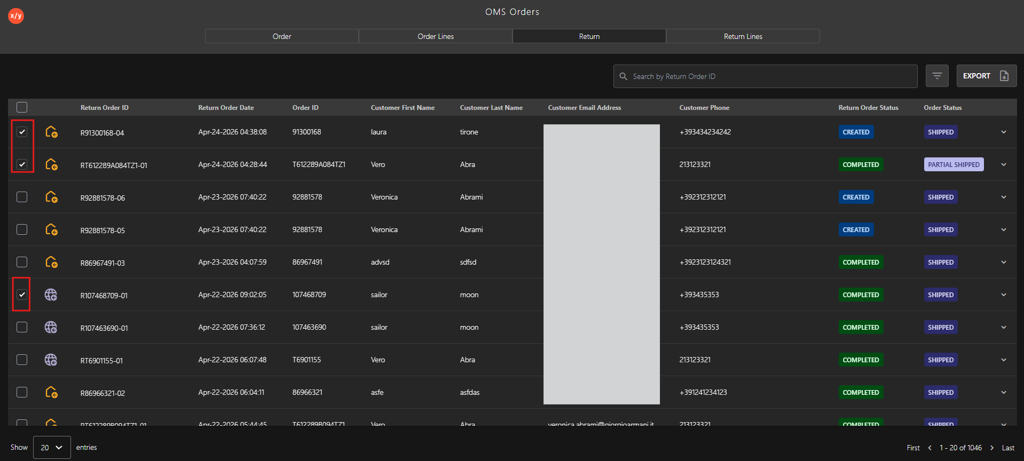Click the globe icon for R107468709-01

51,295
